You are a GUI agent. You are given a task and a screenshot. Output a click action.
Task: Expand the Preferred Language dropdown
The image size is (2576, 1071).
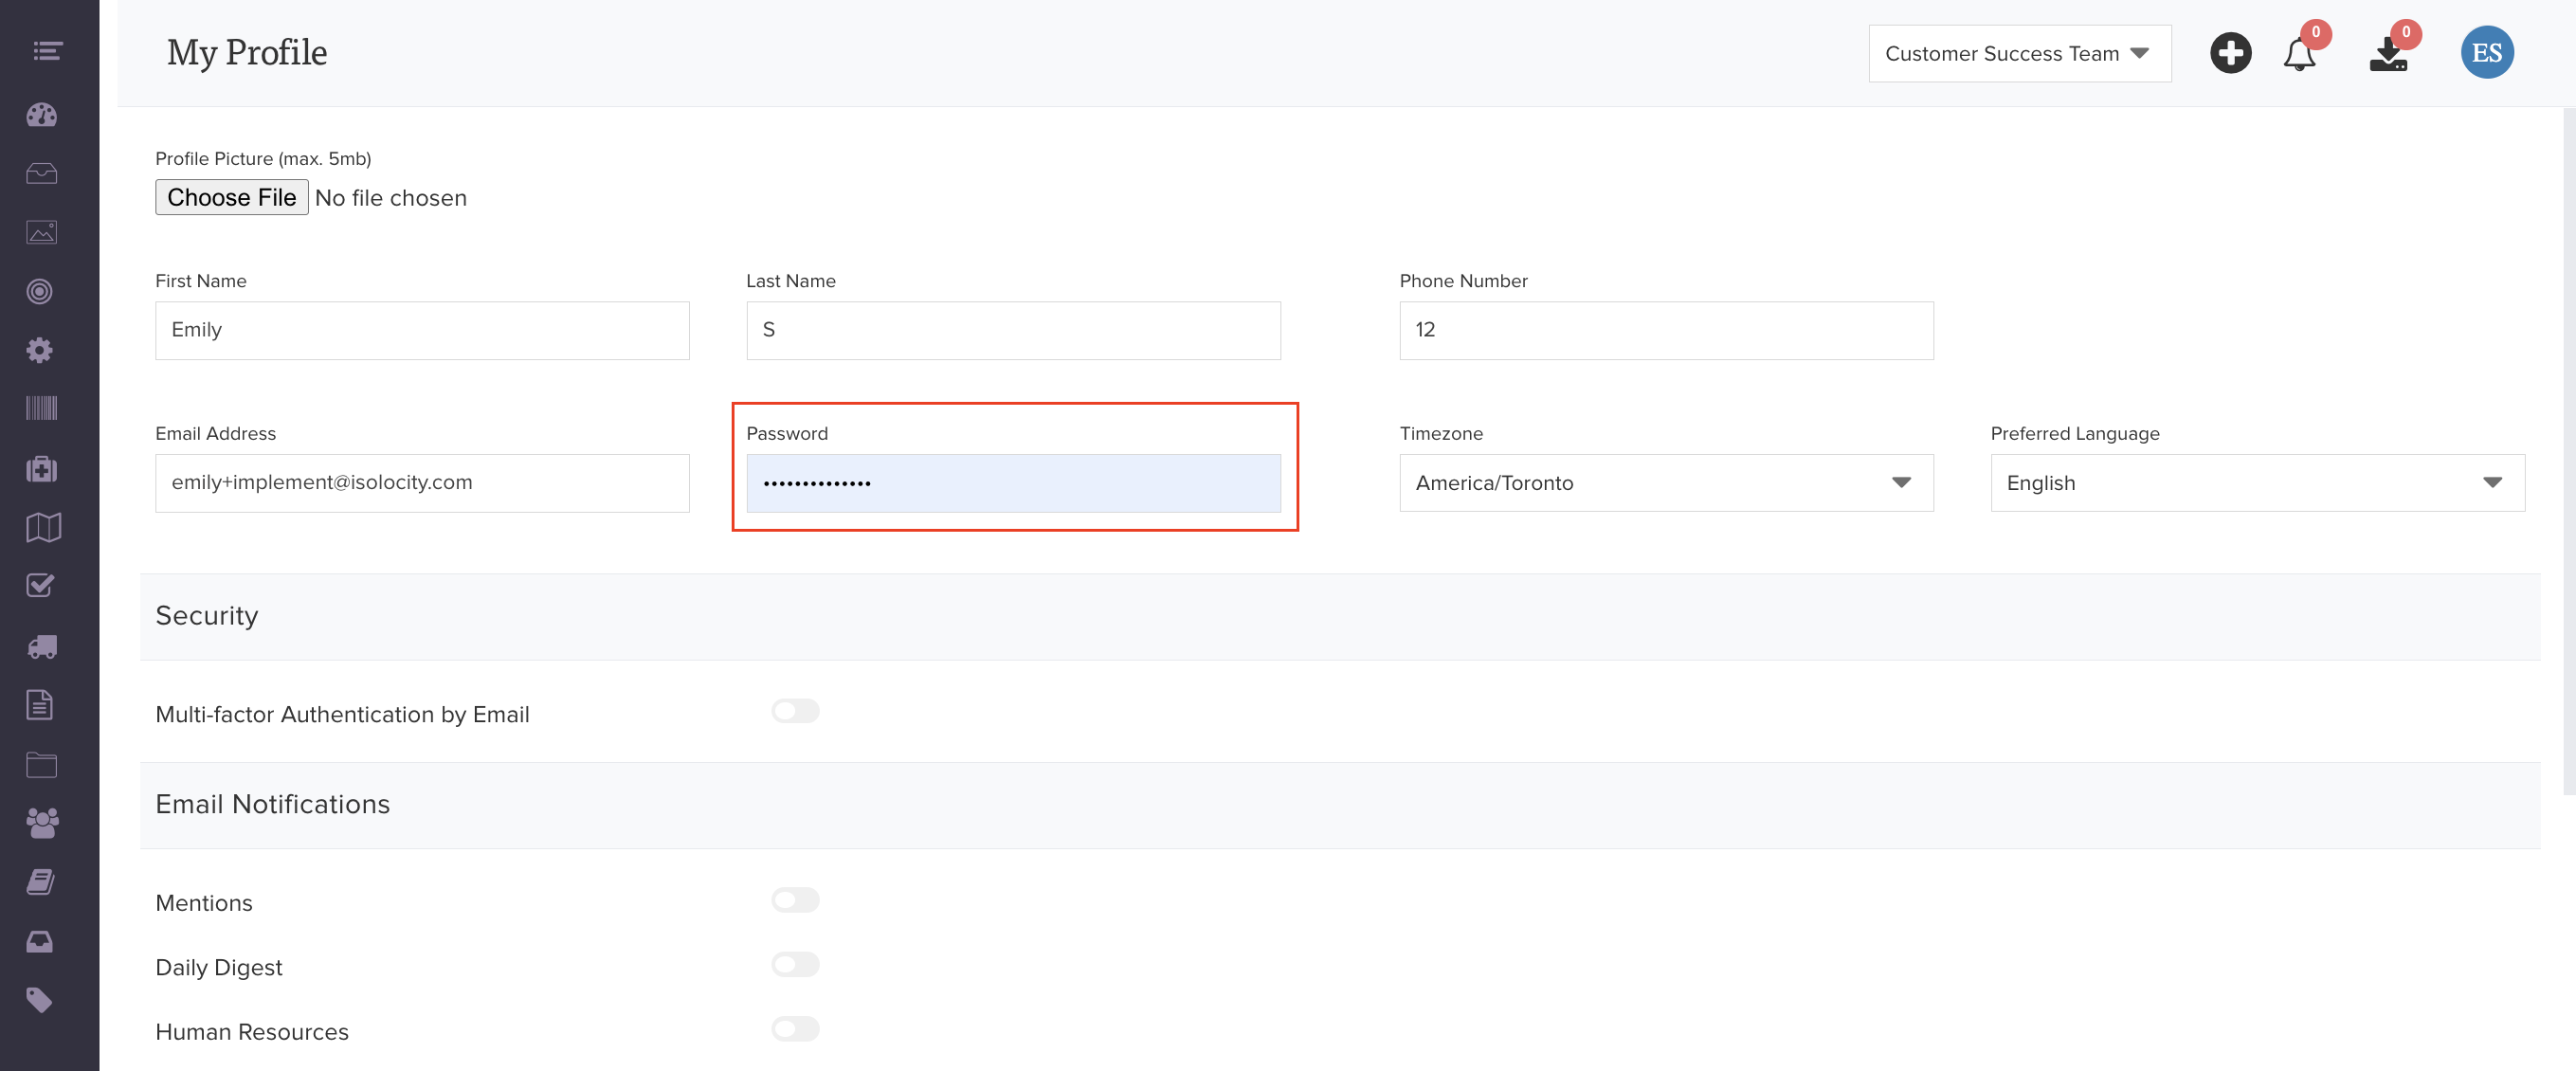[2256, 483]
